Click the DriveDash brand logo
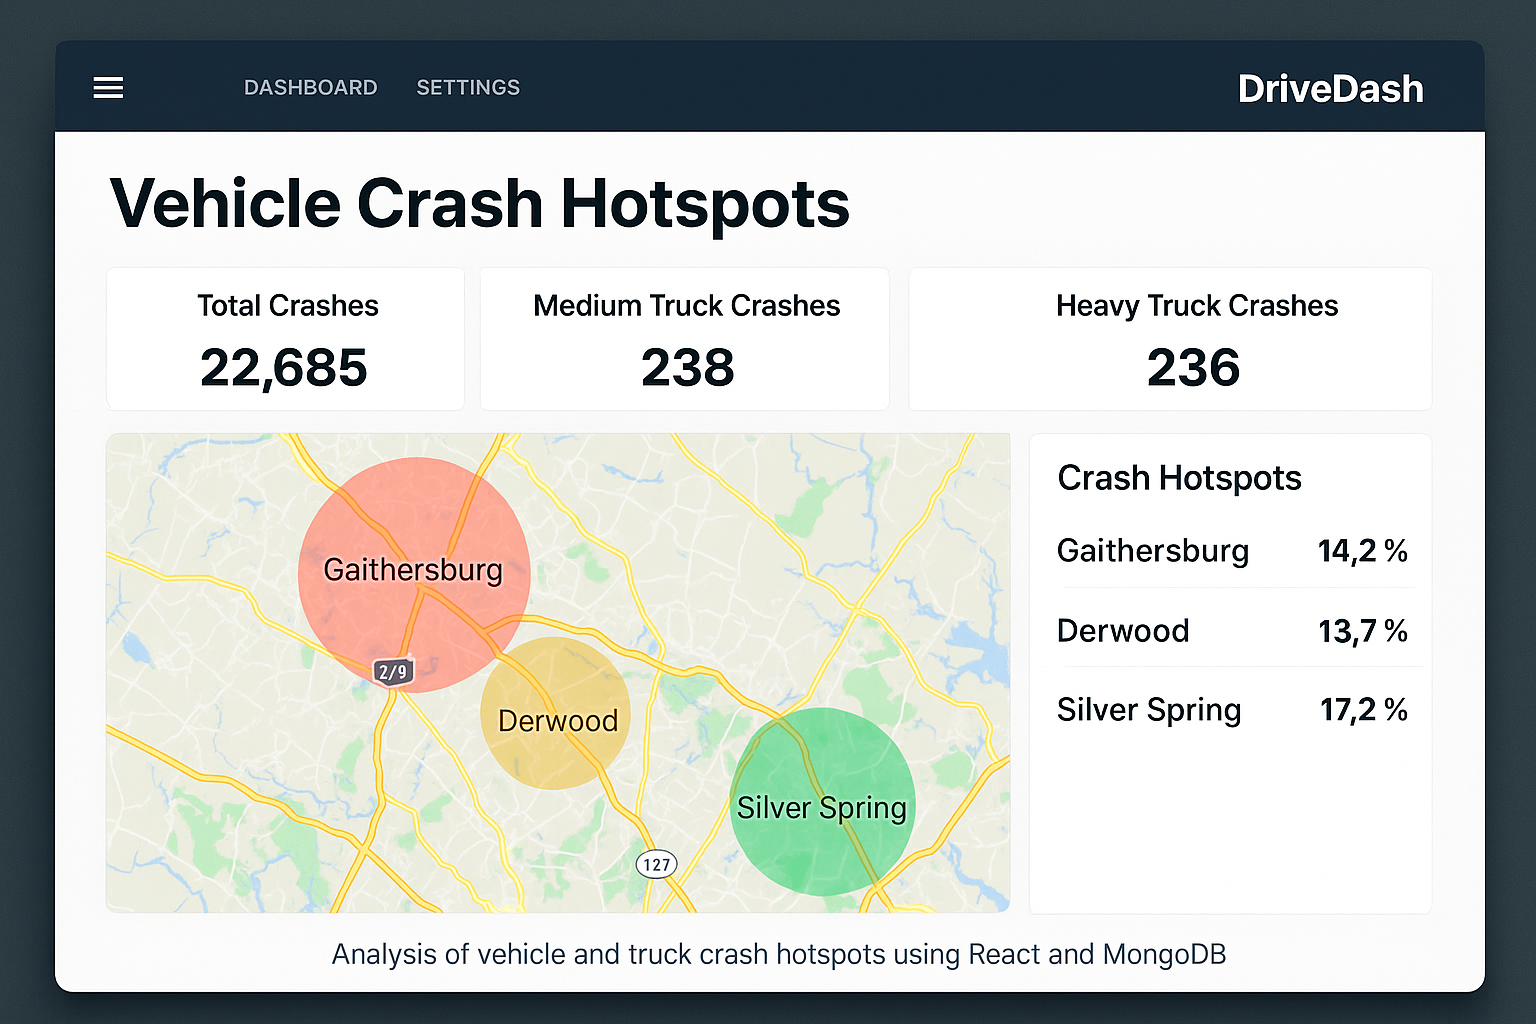Image resolution: width=1536 pixels, height=1024 pixels. point(1330,89)
